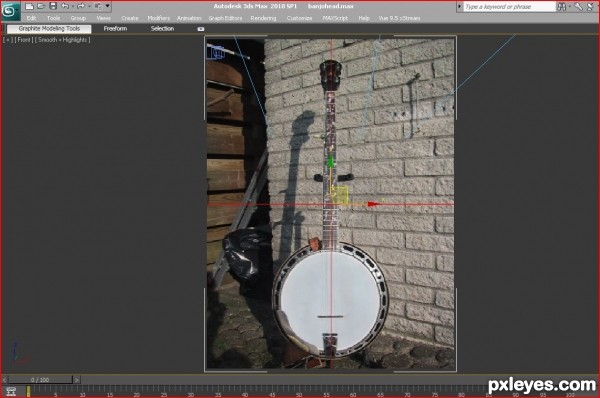Screen dimensions: 600x398
Task: Open the Rendering menu
Action: coord(263,18)
